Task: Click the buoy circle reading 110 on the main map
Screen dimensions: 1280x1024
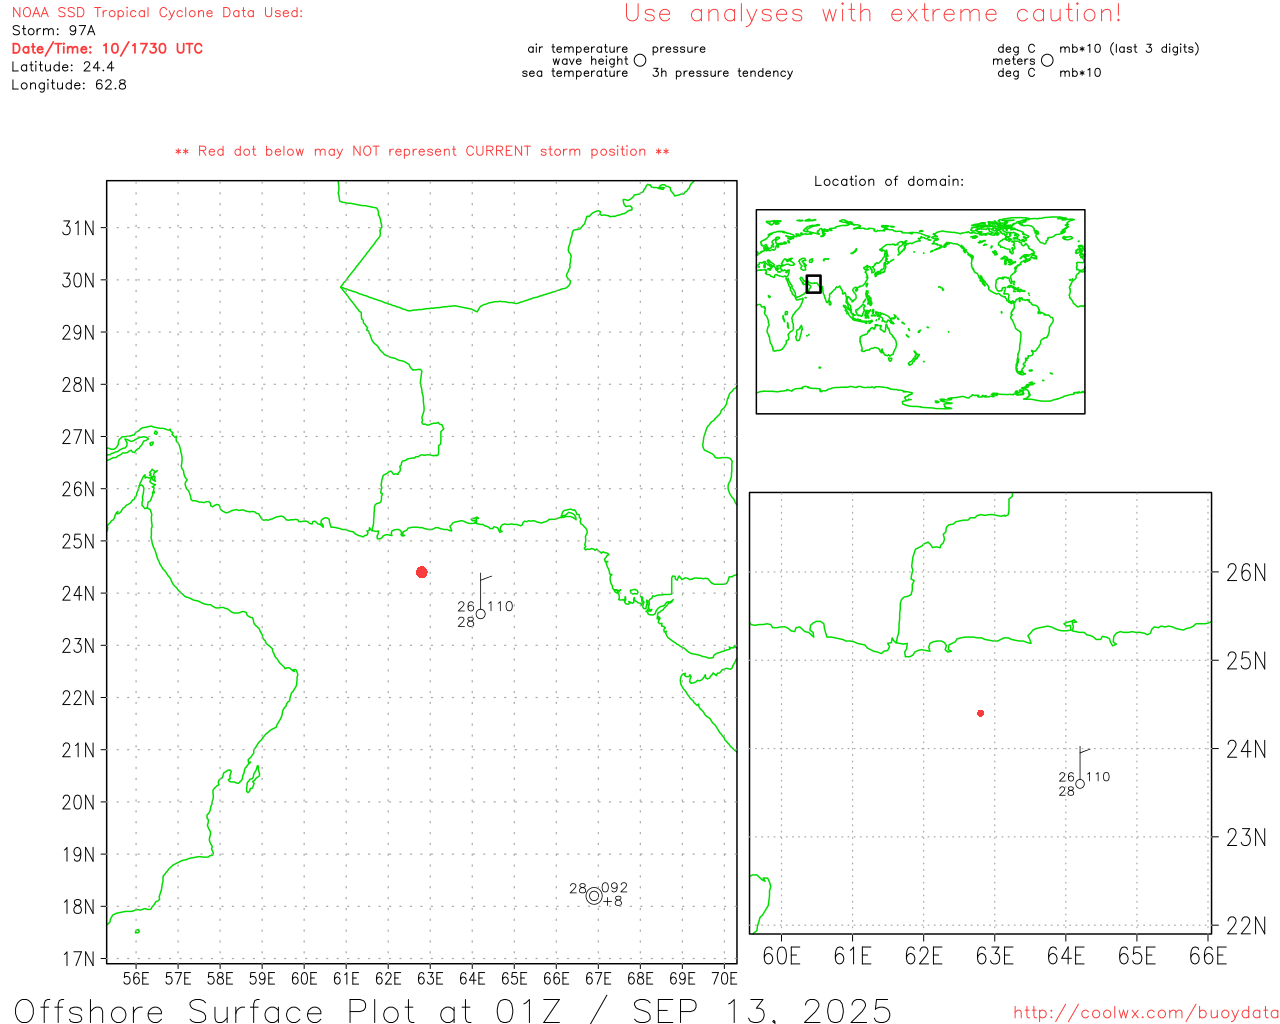Action: coord(481,614)
